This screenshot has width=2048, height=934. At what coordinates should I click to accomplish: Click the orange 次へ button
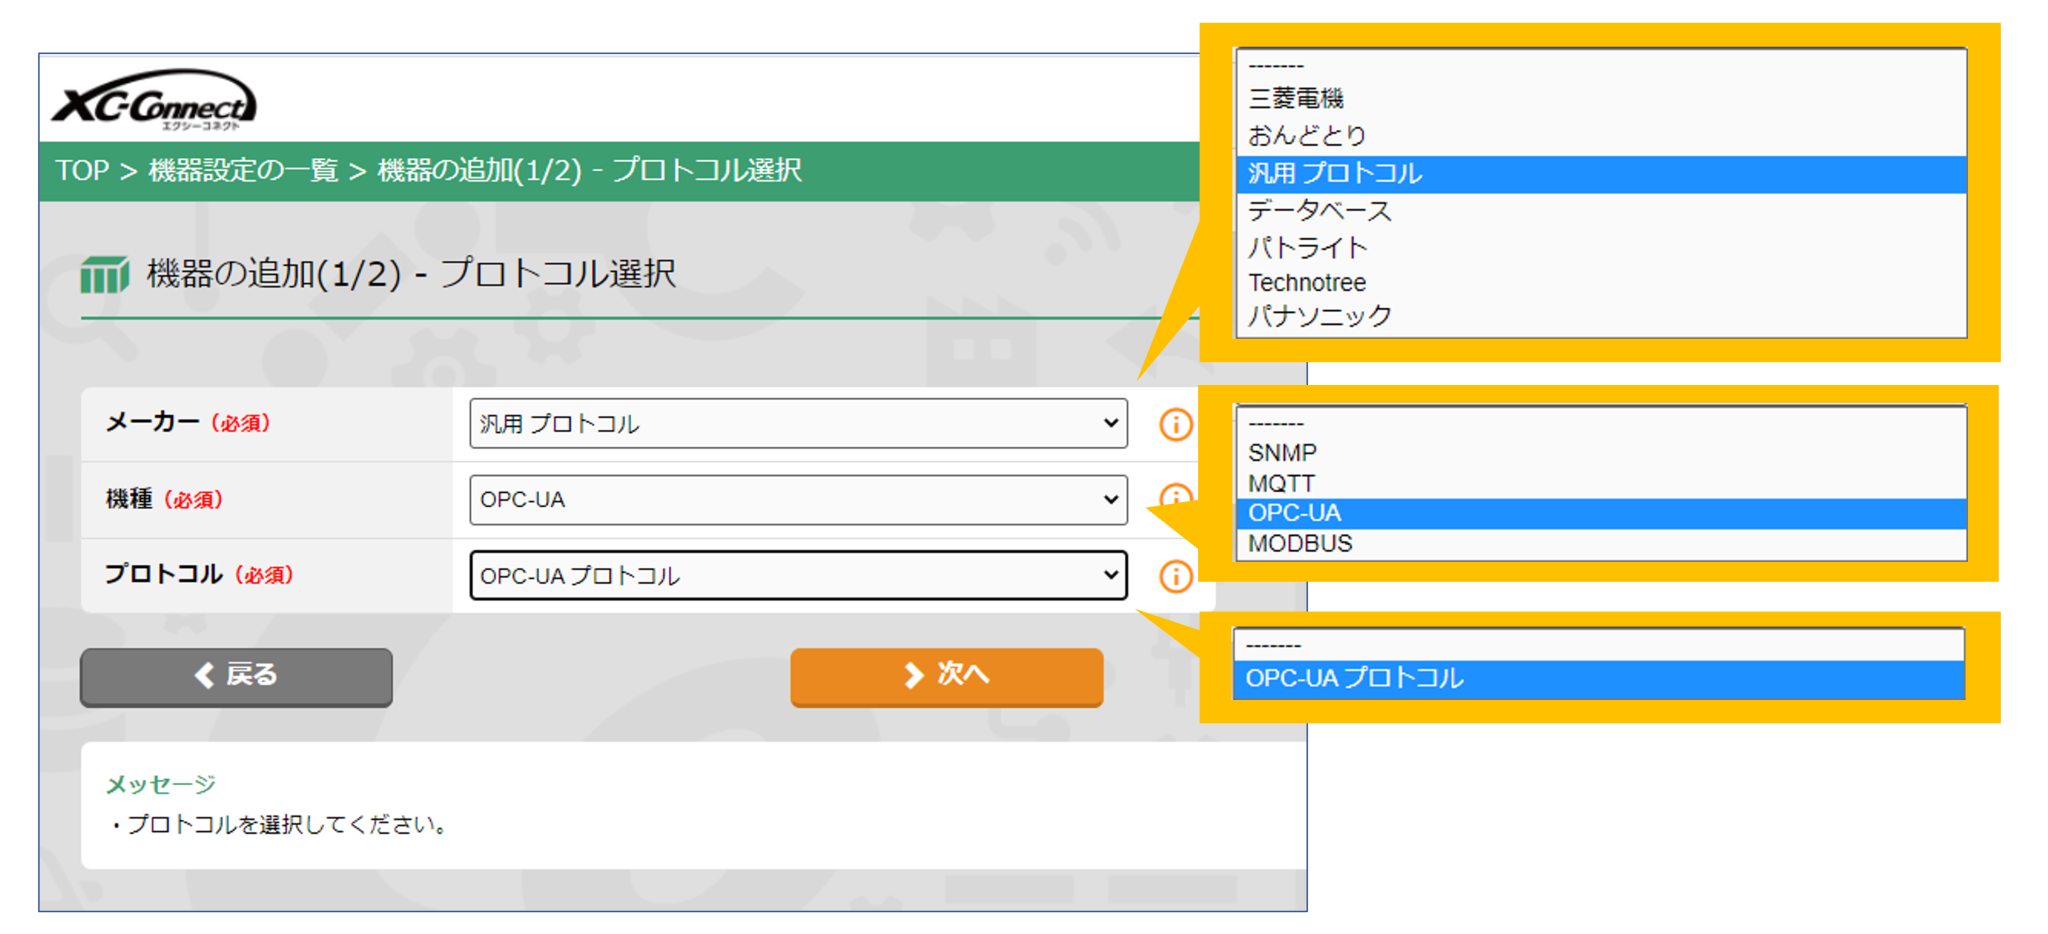(946, 676)
